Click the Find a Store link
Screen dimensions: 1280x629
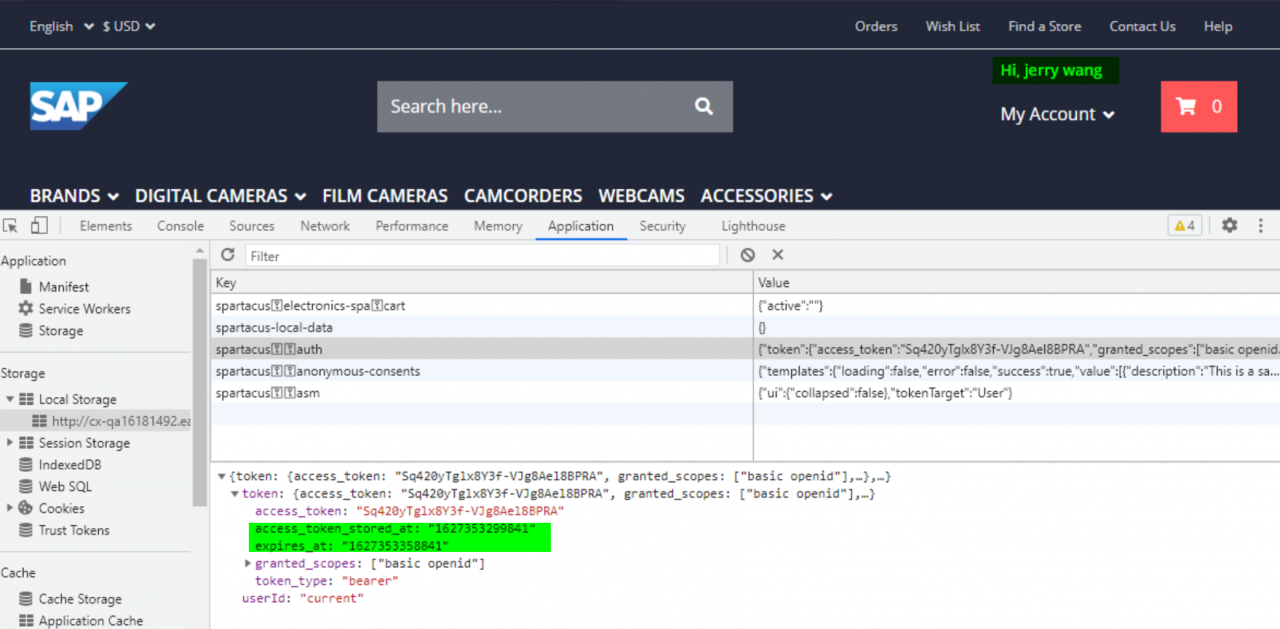(x=1044, y=26)
